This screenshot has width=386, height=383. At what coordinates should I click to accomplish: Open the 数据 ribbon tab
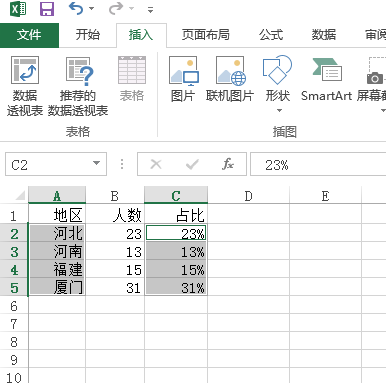click(324, 35)
